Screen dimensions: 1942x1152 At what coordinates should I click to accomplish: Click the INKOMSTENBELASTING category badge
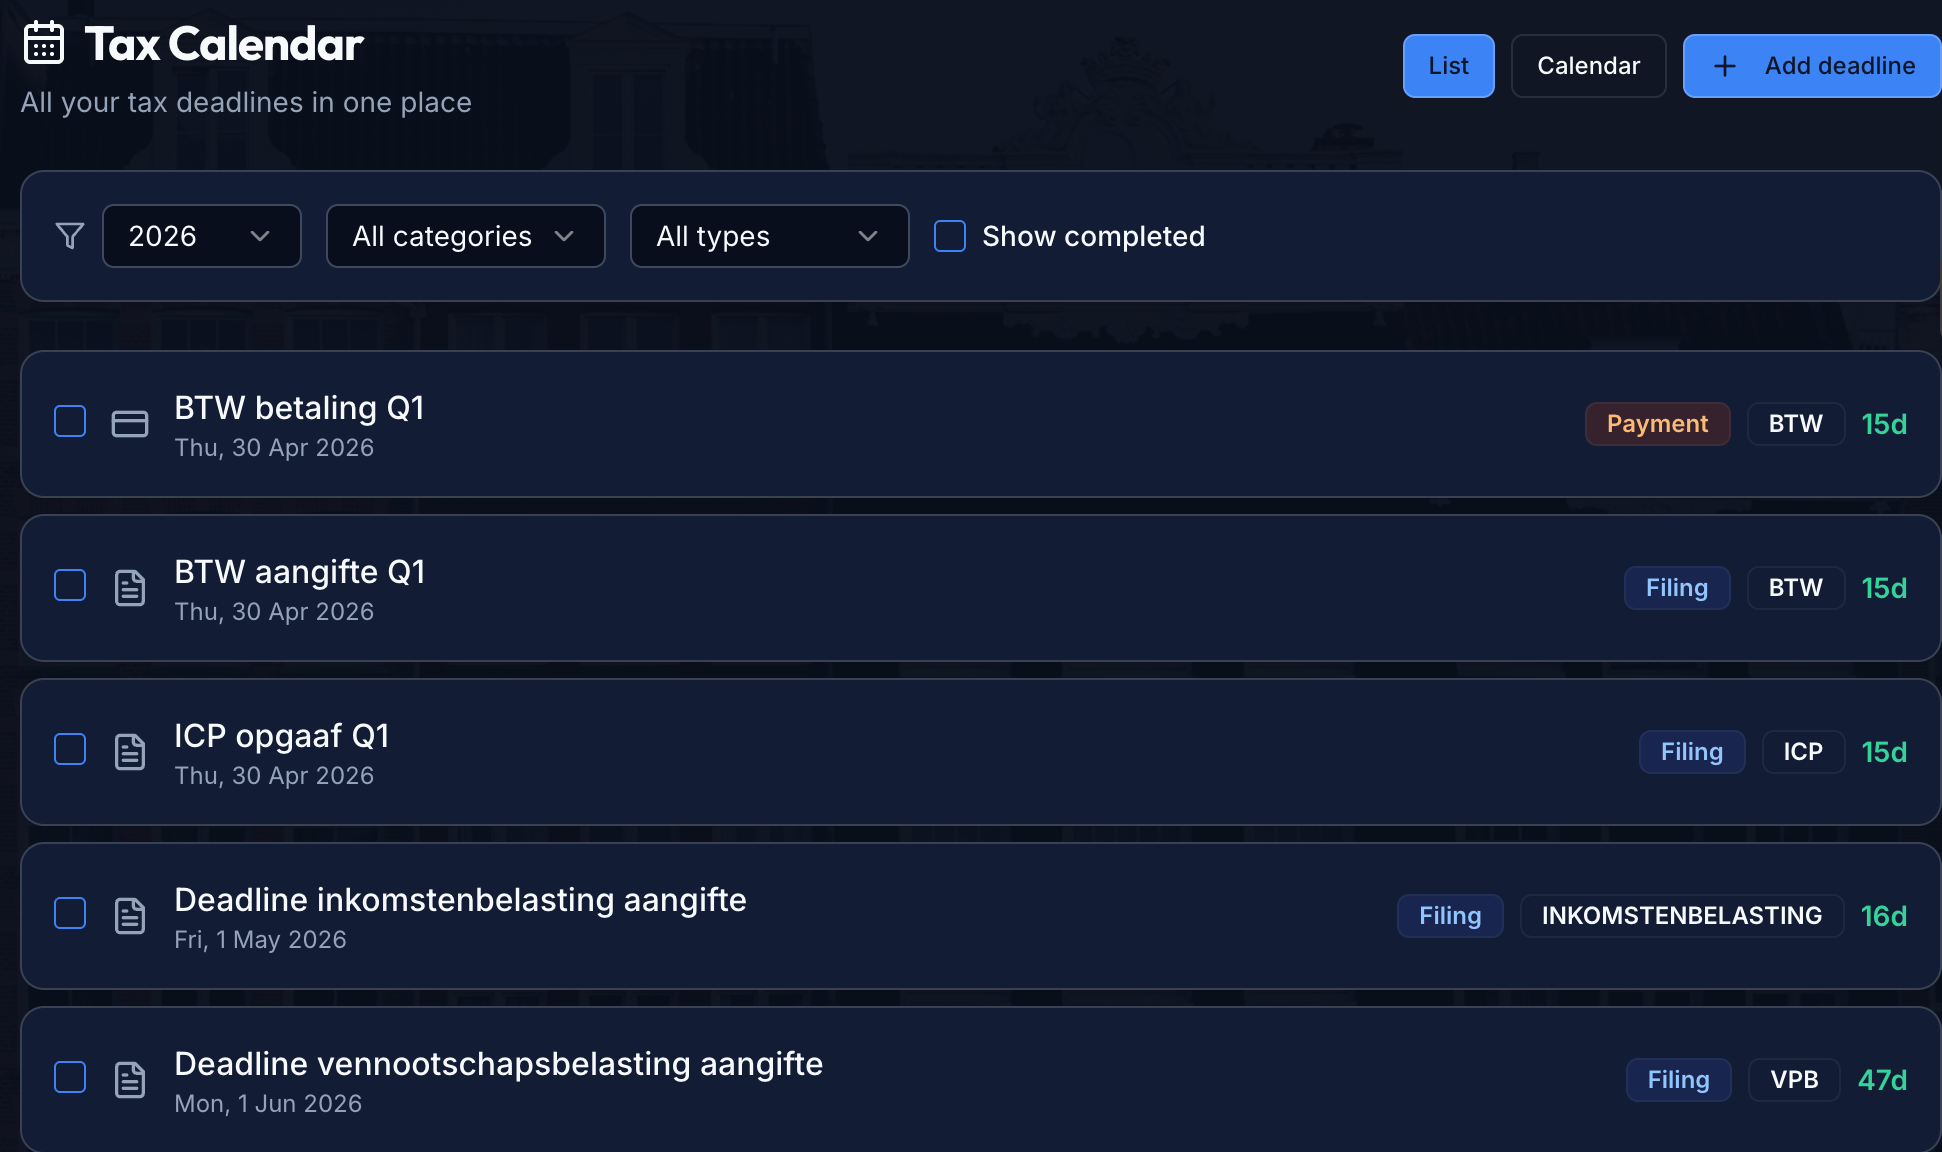1681,916
